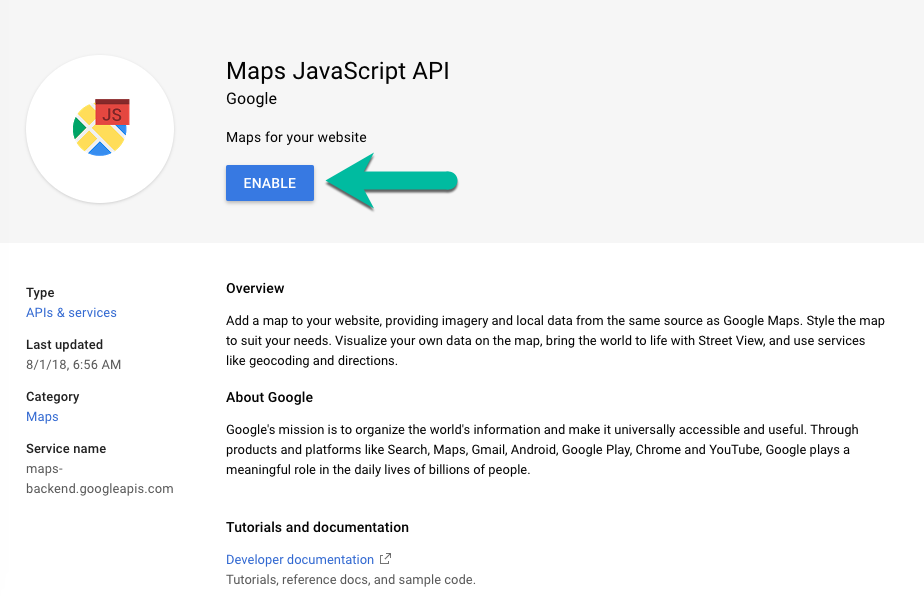Select the service name maps-backend.googleapis.com

100,479
